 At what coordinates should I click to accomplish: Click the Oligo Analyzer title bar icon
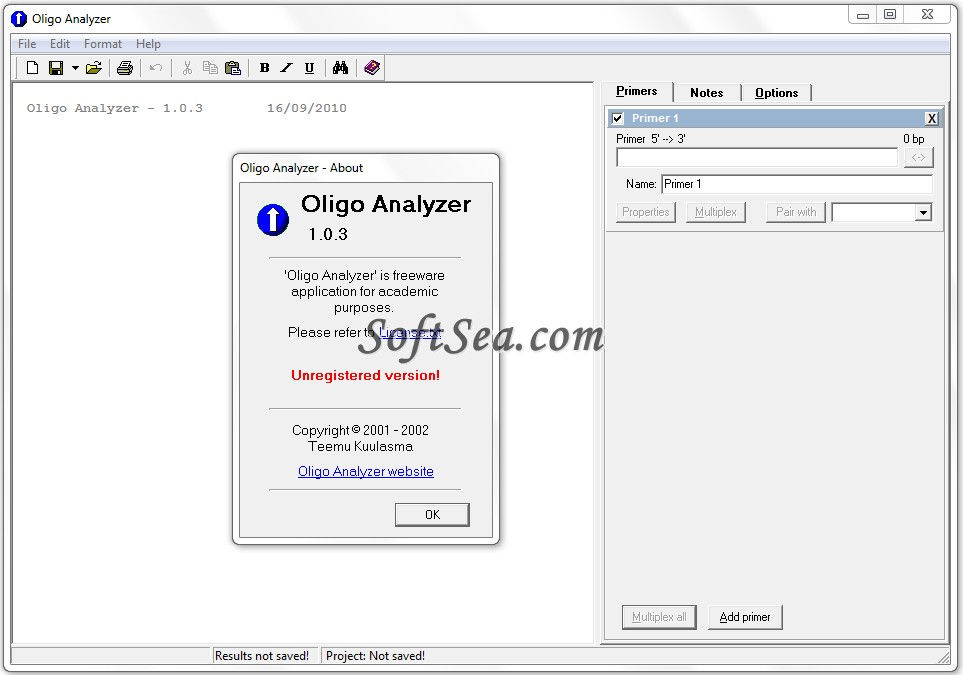click(19, 18)
